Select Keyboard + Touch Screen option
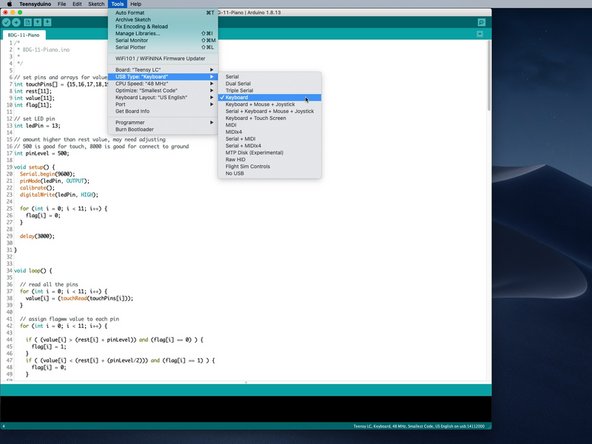Screen dimensions: 592x444 point(270,118)
